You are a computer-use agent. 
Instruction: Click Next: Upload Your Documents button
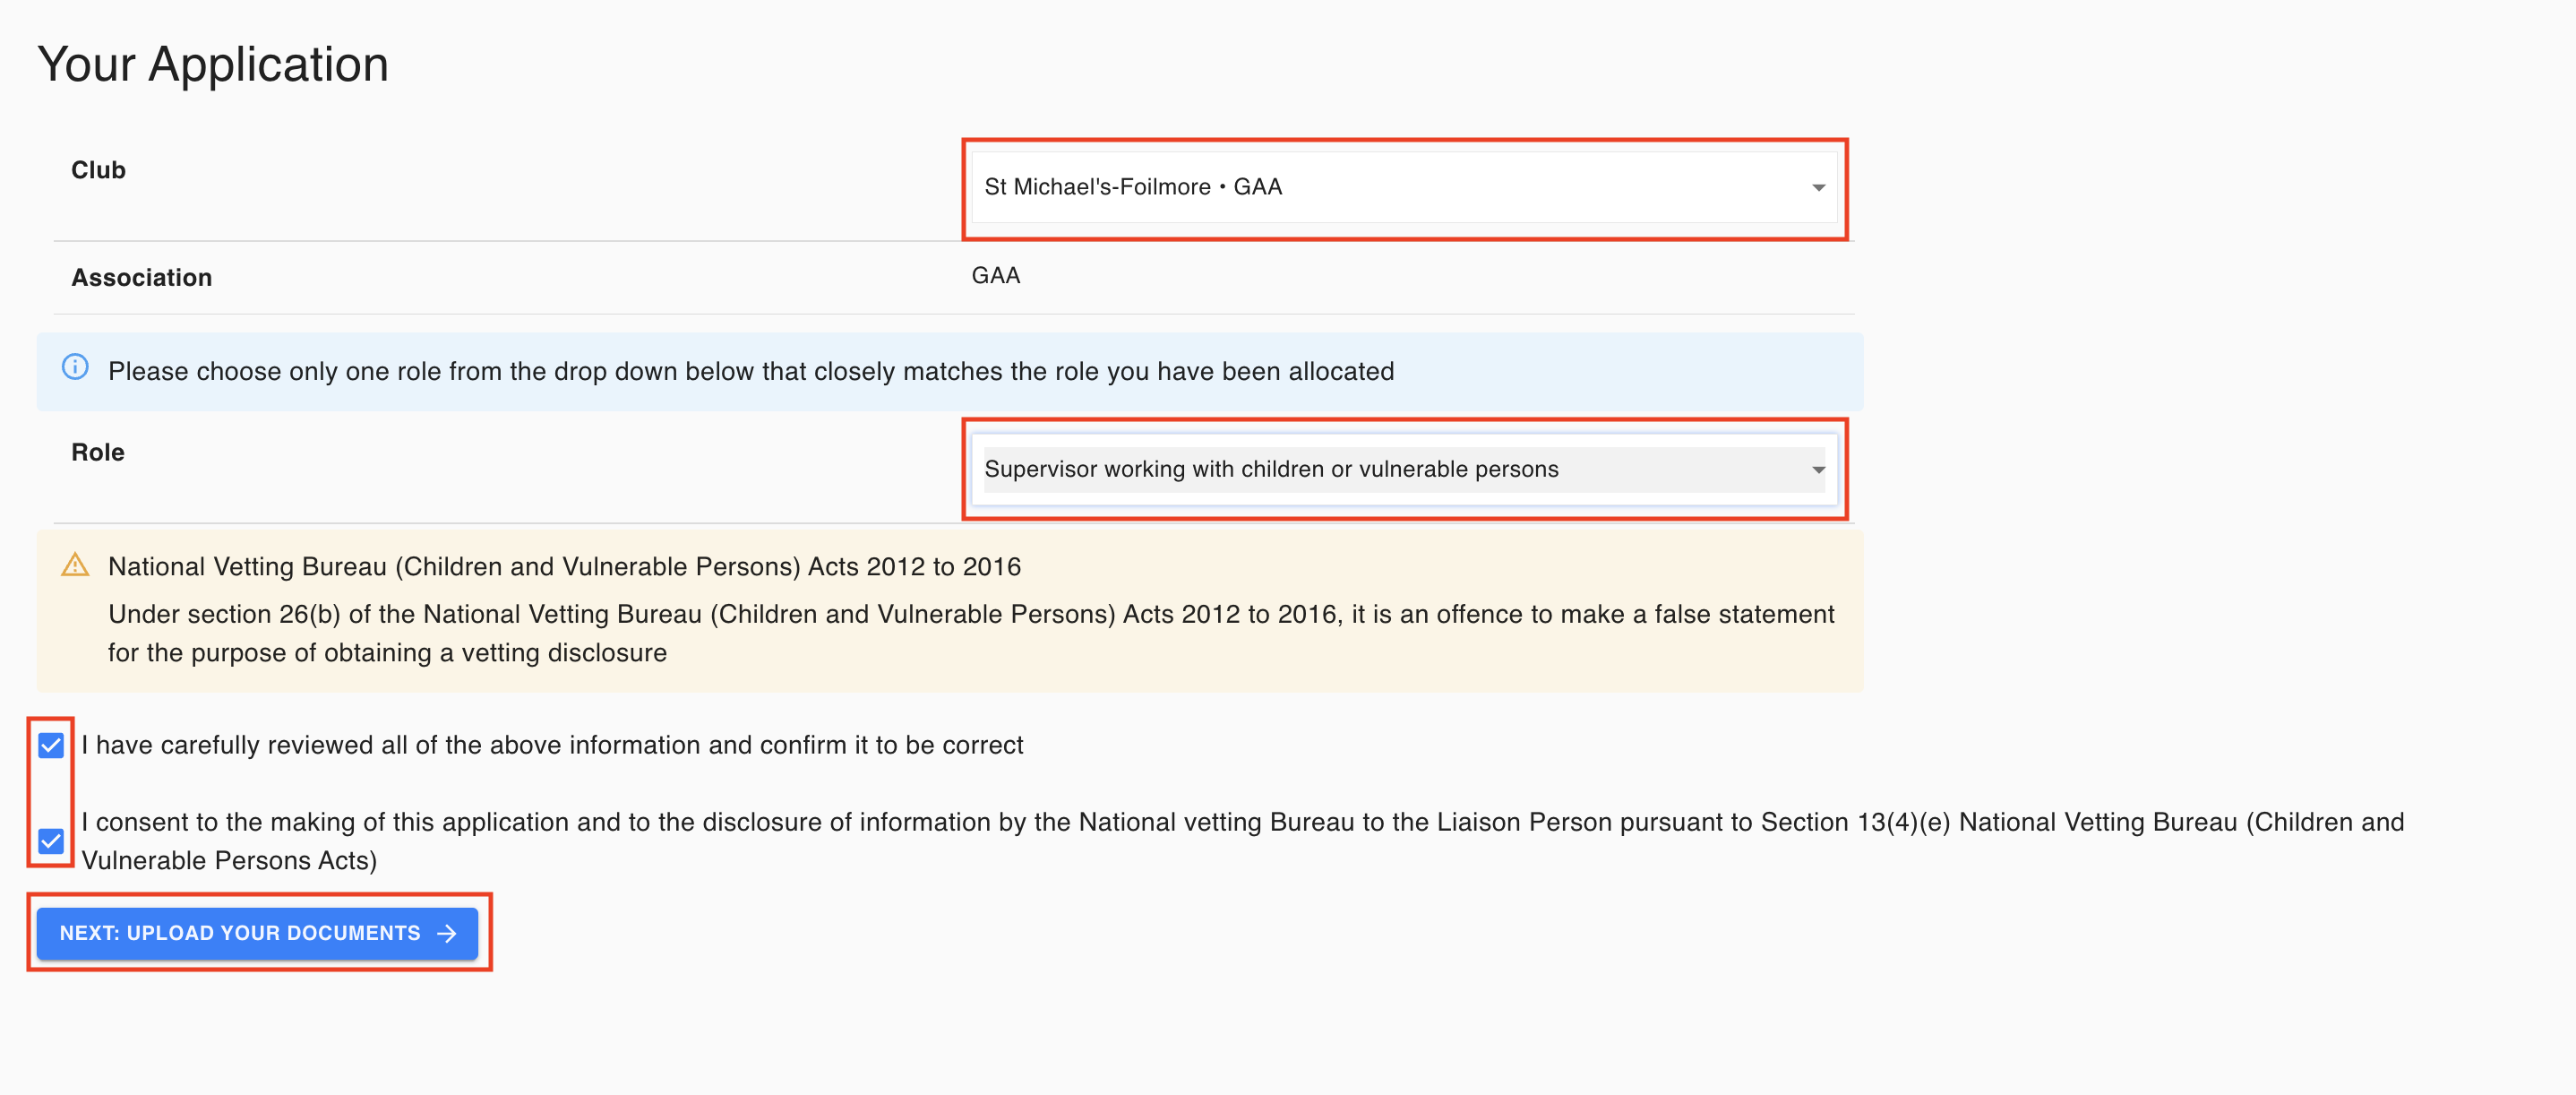pos(257,933)
